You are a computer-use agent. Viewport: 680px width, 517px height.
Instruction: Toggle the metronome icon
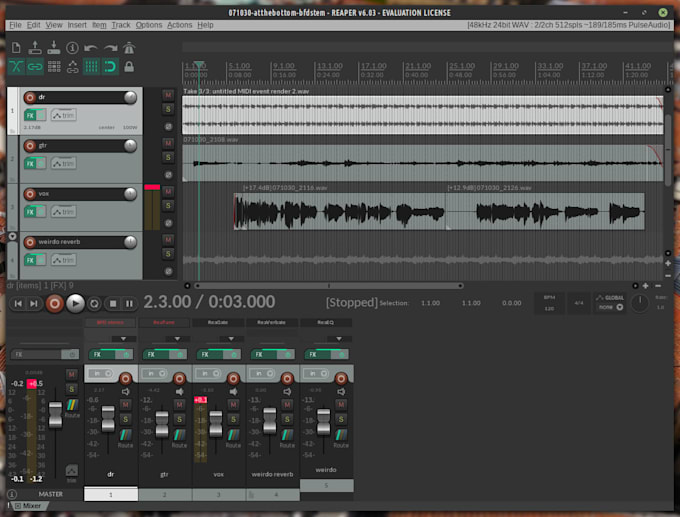[x=129, y=47]
